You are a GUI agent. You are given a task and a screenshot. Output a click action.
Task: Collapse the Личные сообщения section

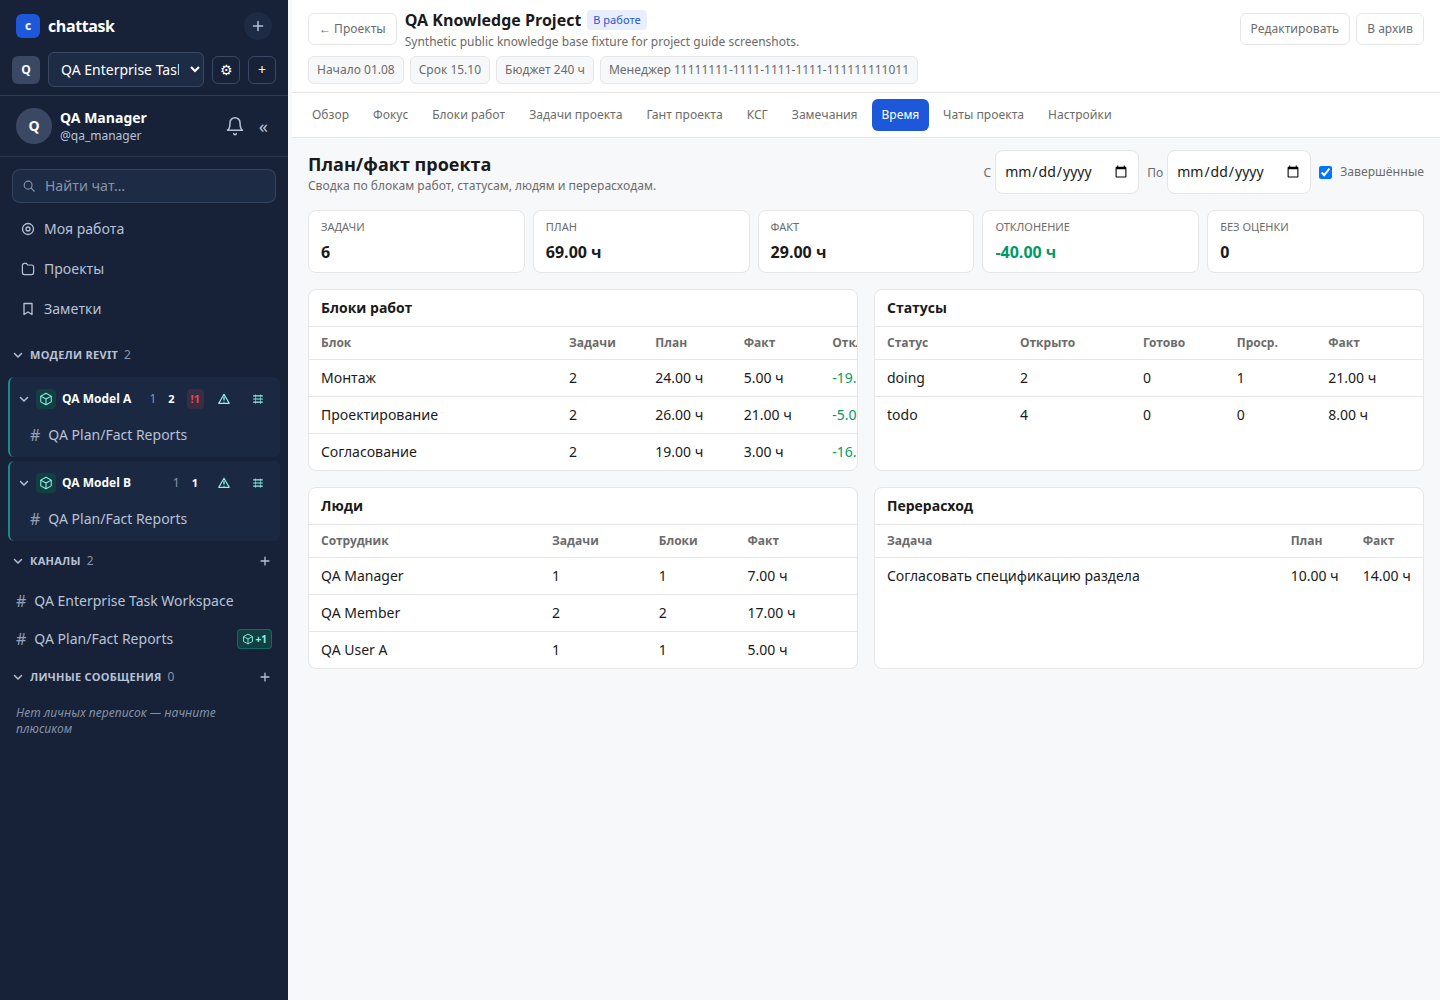tap(18, 677)
